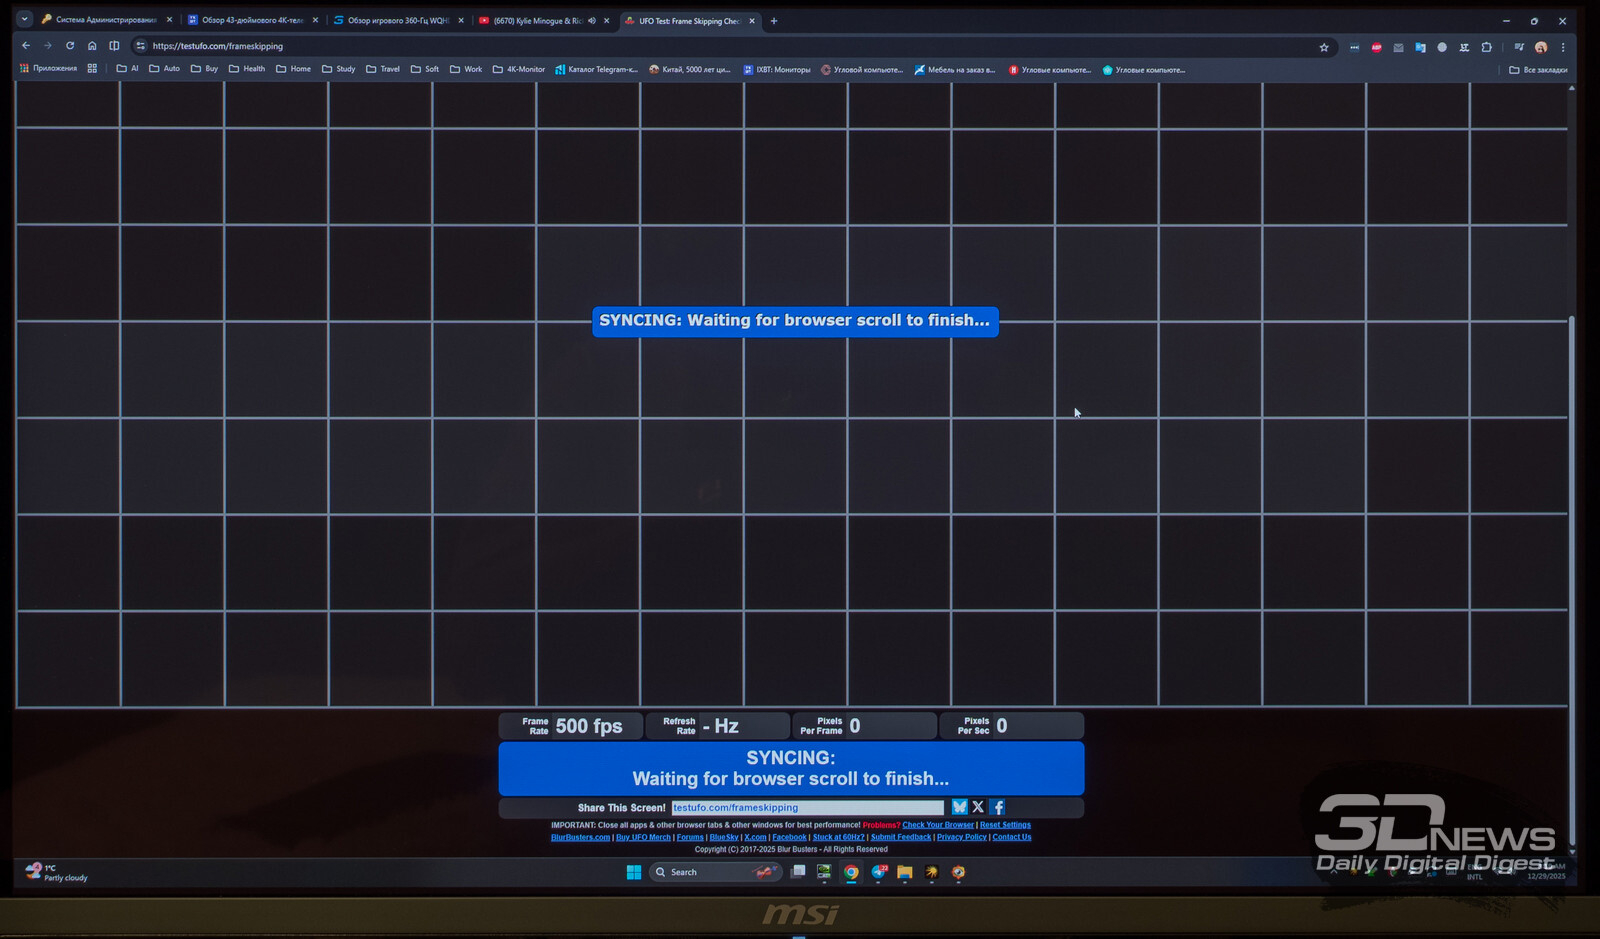Open the Adblock Plus extension
The image size is (1600, 939).
[x=1376, y=47]
